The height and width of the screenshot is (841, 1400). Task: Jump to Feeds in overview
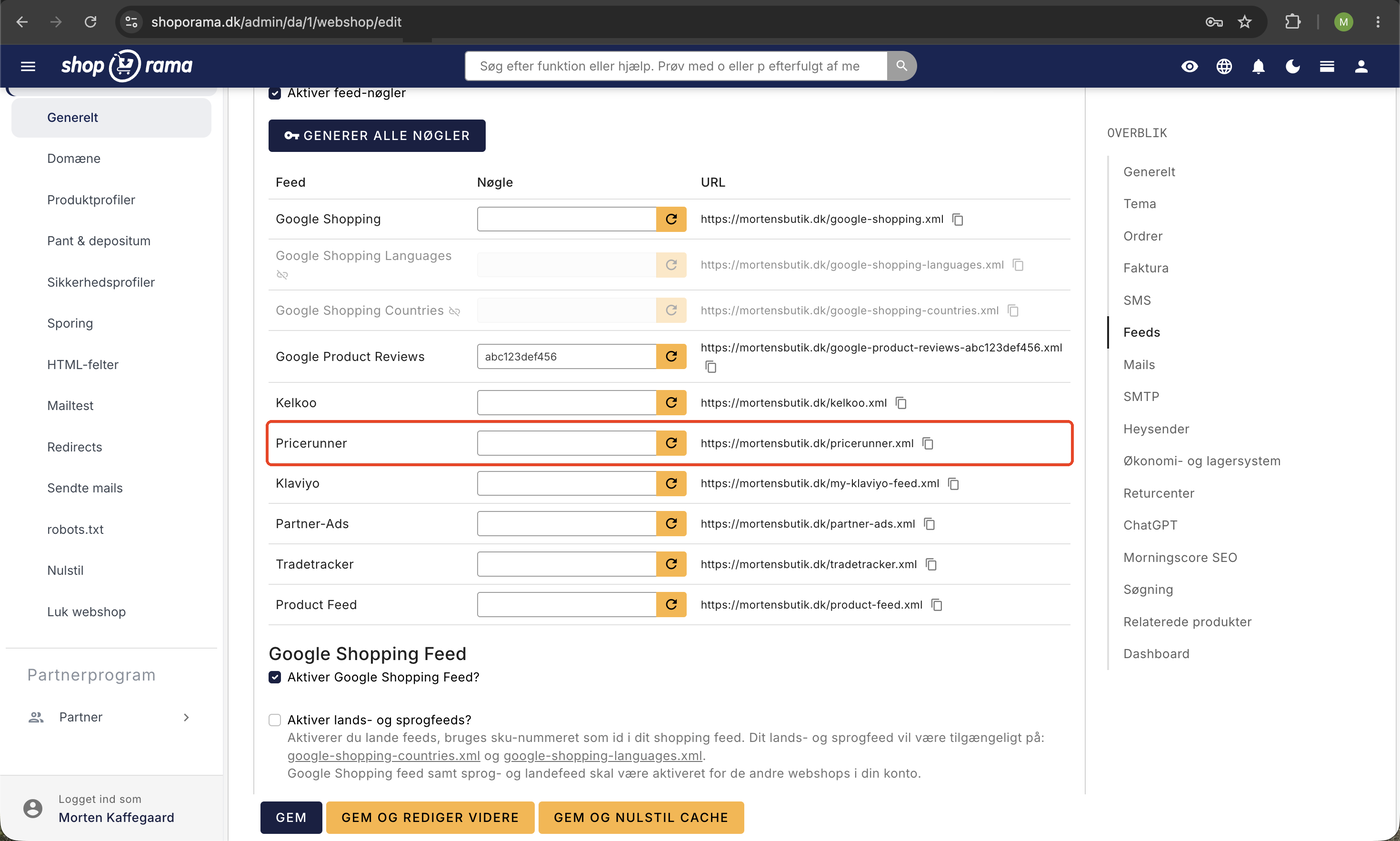point(1142,332)
